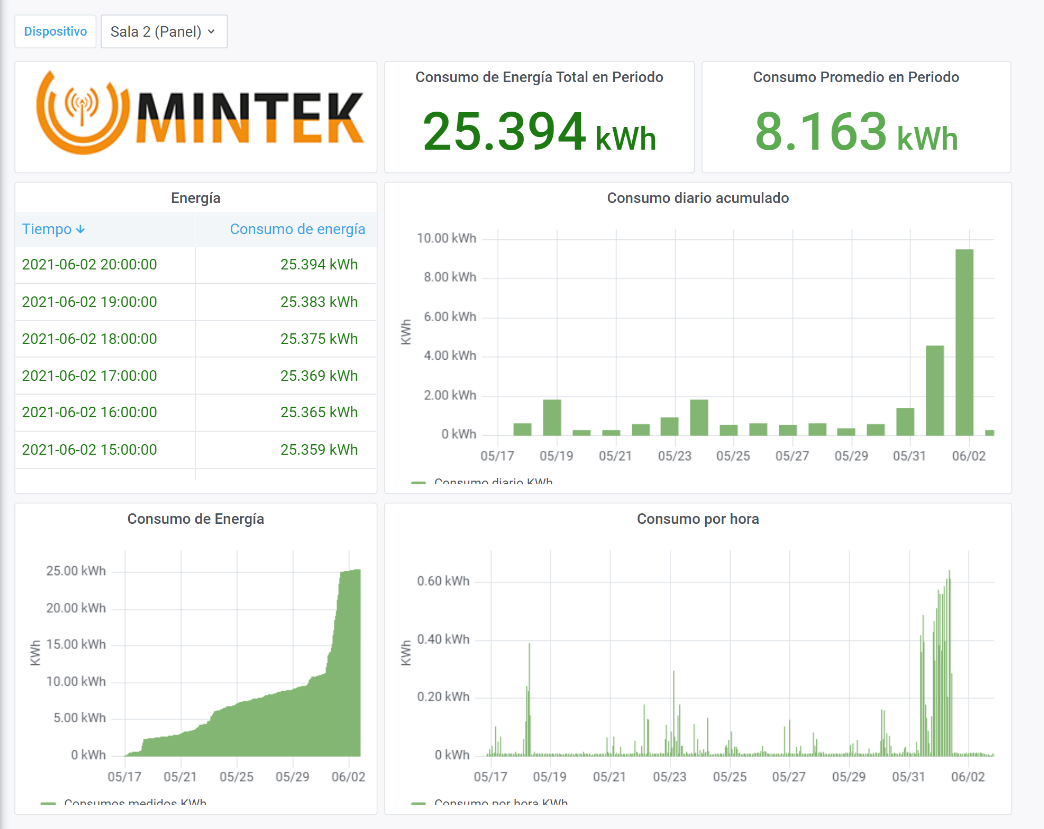This screenshot has height=829, width=1044.
Task: Open the panel menu for Consumo diario acumulado
Action: (x=697, y=198)
